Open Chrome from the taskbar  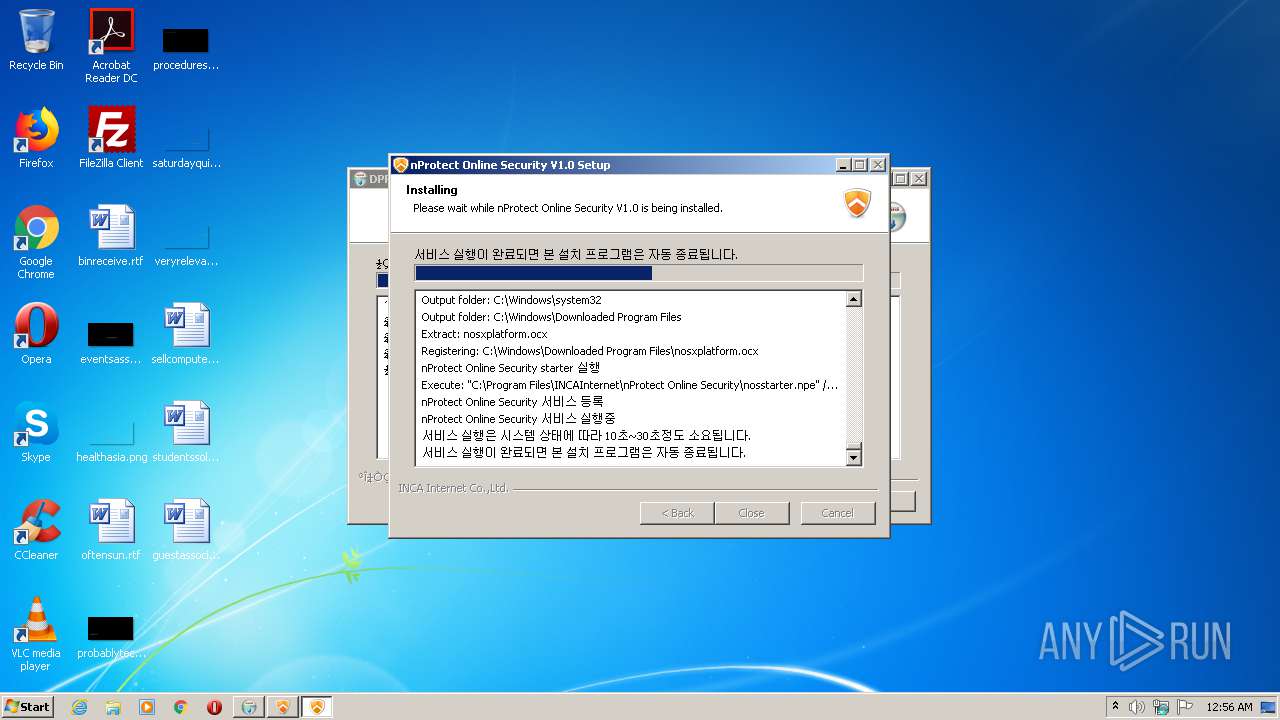181,707
